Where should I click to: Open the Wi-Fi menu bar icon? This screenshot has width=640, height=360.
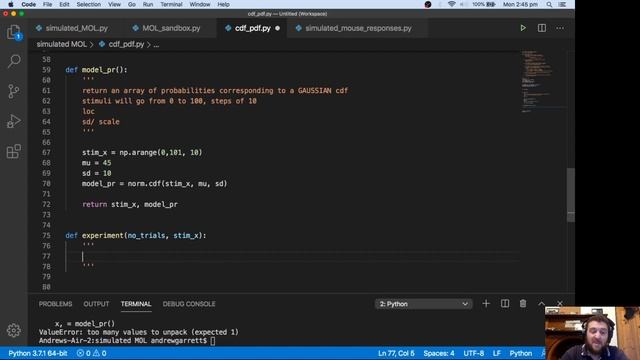(451, 4)
